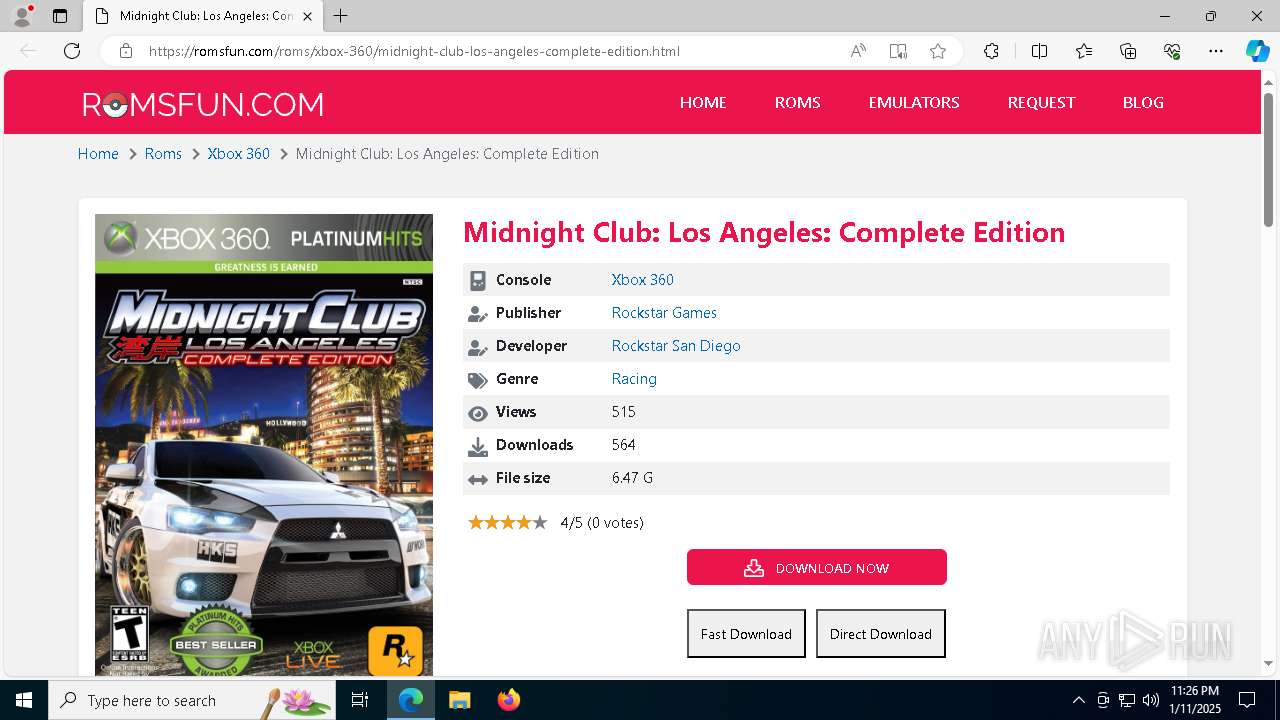Image resolution: width=1280 pixels, height=720 pixels.
Task: Open the BLOG menu item
Action: (x=1143, y=102)
